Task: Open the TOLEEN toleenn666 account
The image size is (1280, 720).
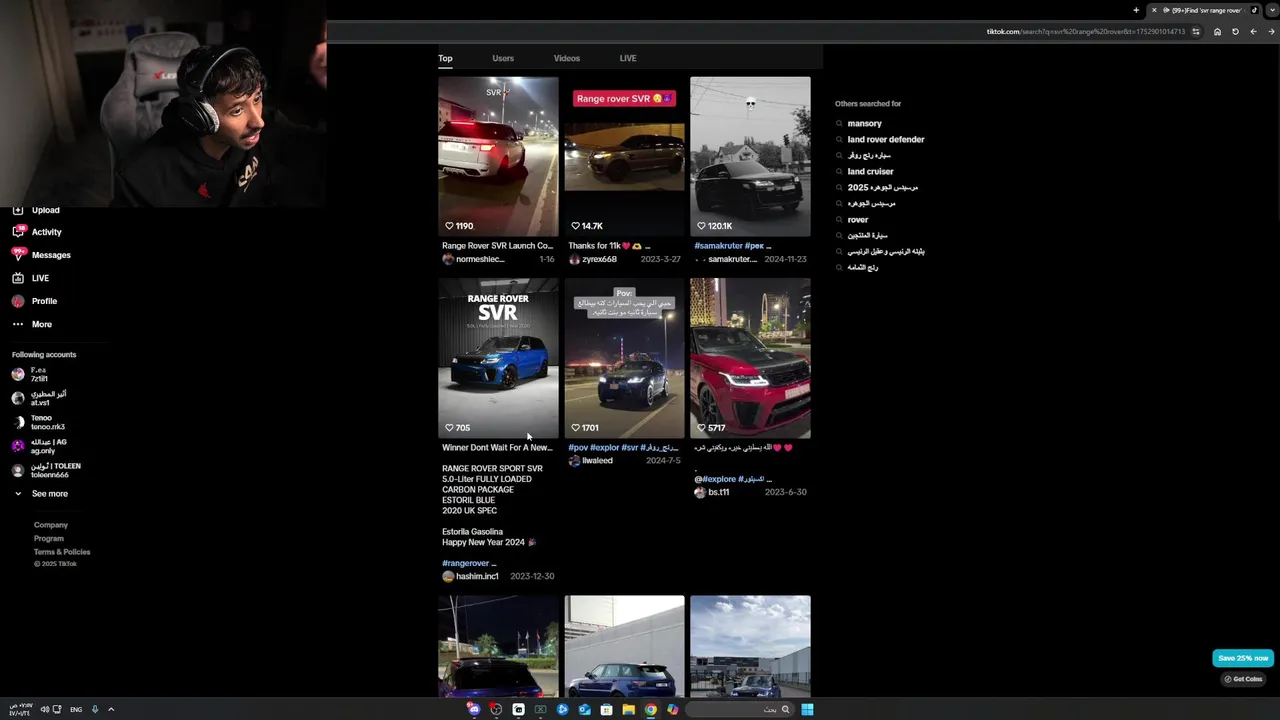Action: (46, 470)
